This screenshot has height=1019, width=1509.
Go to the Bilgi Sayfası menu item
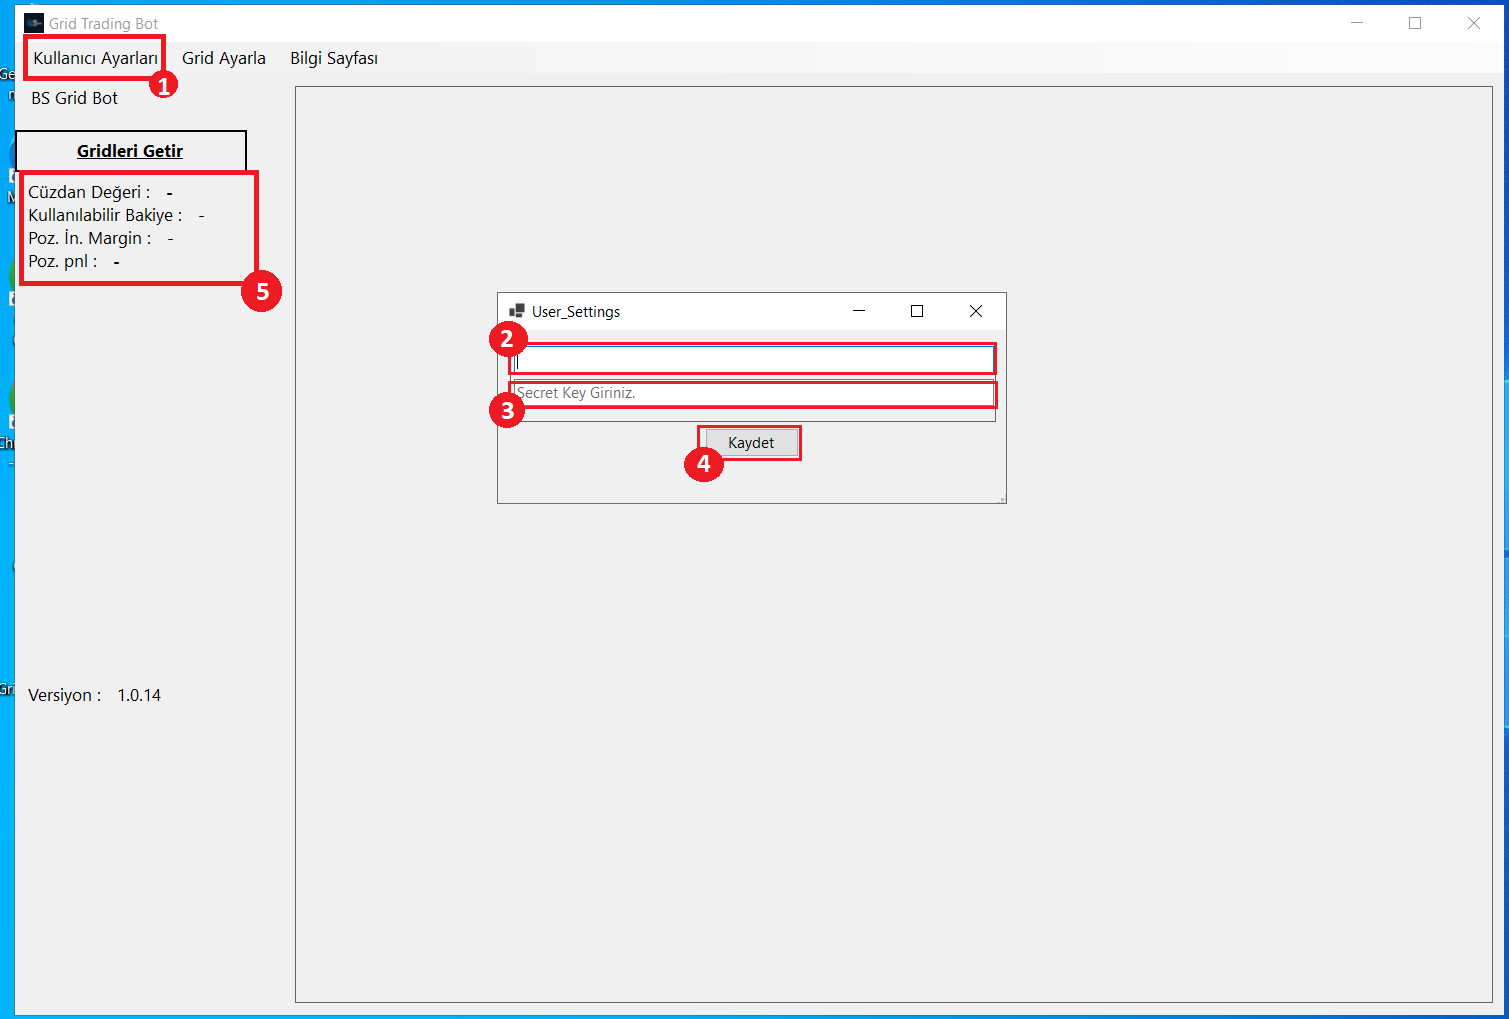coord(334,58)
